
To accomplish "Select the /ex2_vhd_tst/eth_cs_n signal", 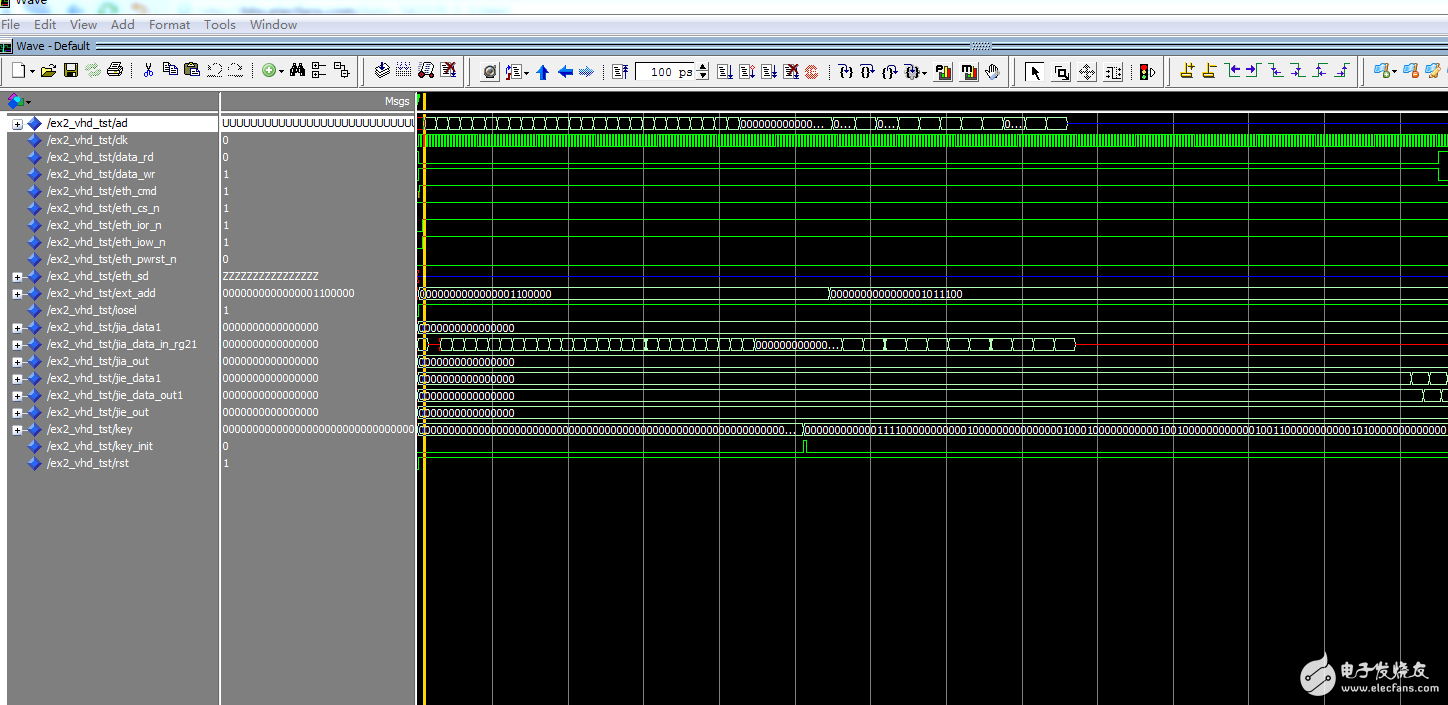I will [103, 208].
